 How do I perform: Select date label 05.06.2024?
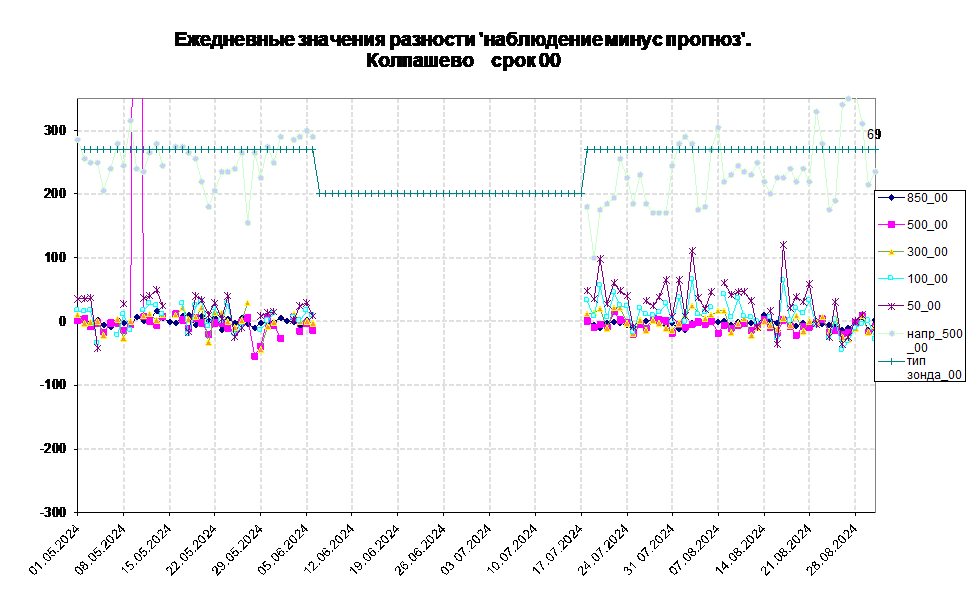[x=283, y=550]
